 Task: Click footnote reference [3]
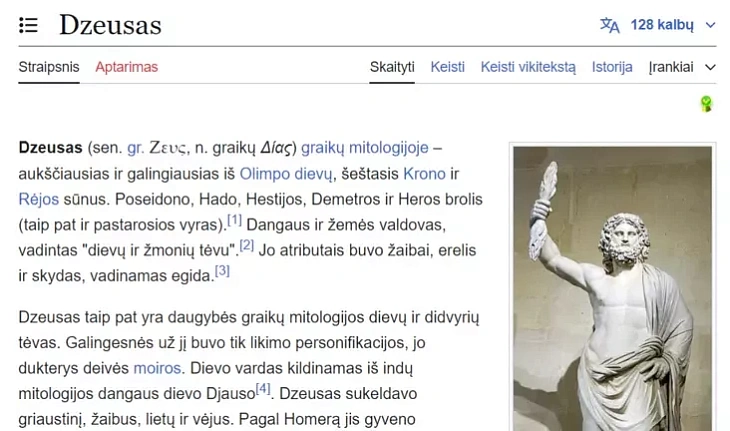222,270
